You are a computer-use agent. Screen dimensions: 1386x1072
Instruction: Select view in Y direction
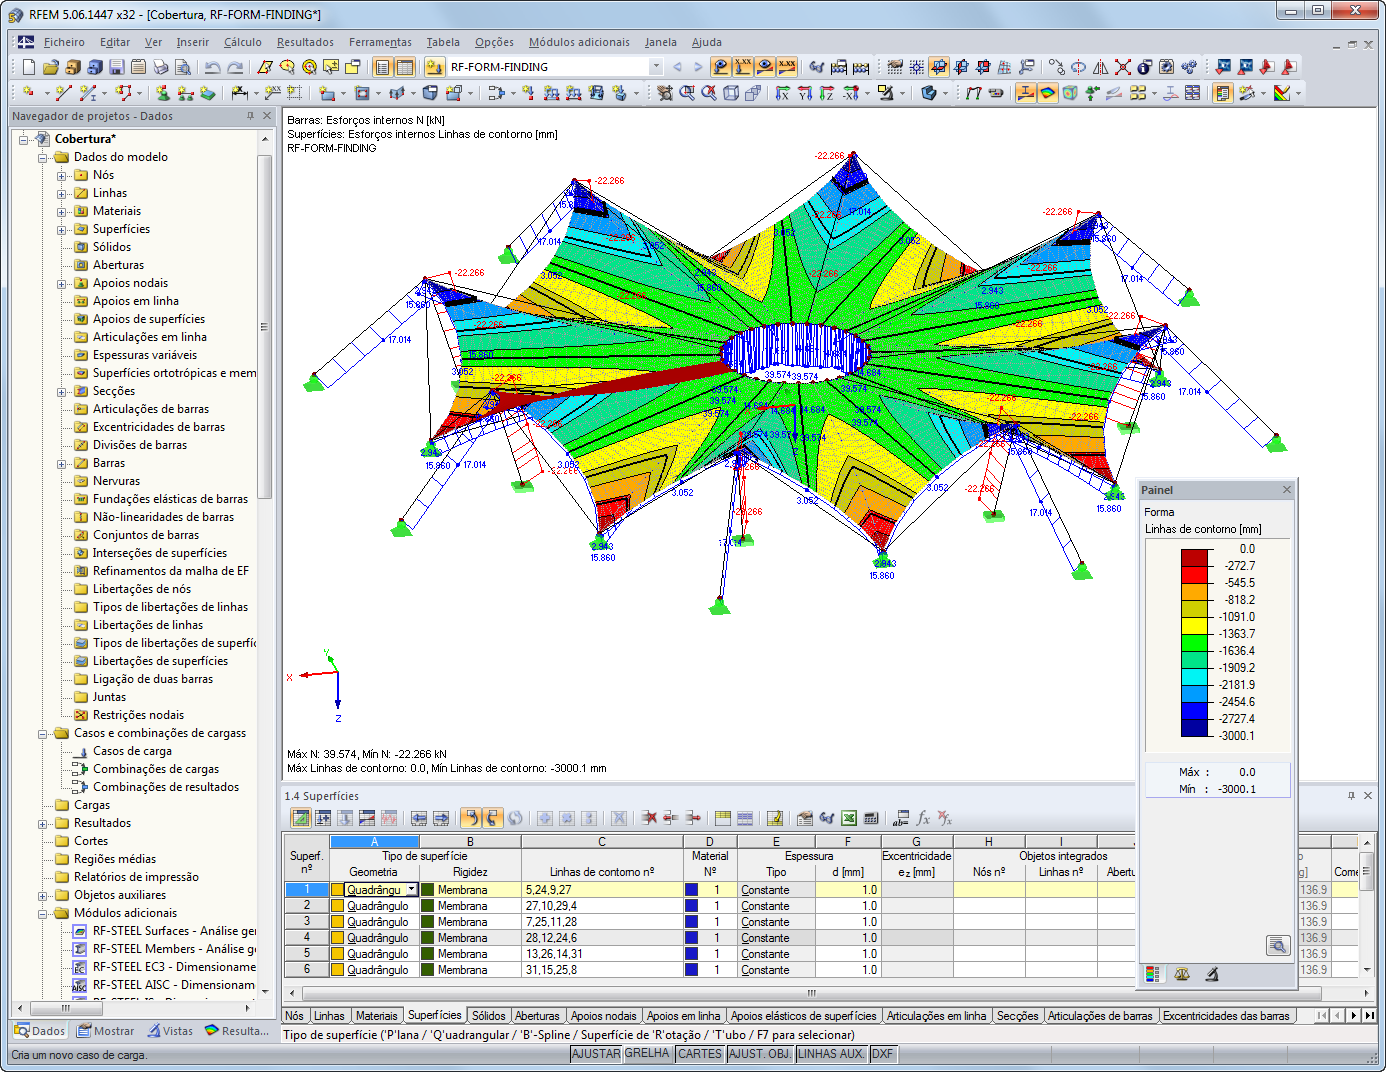coord(805,93)
